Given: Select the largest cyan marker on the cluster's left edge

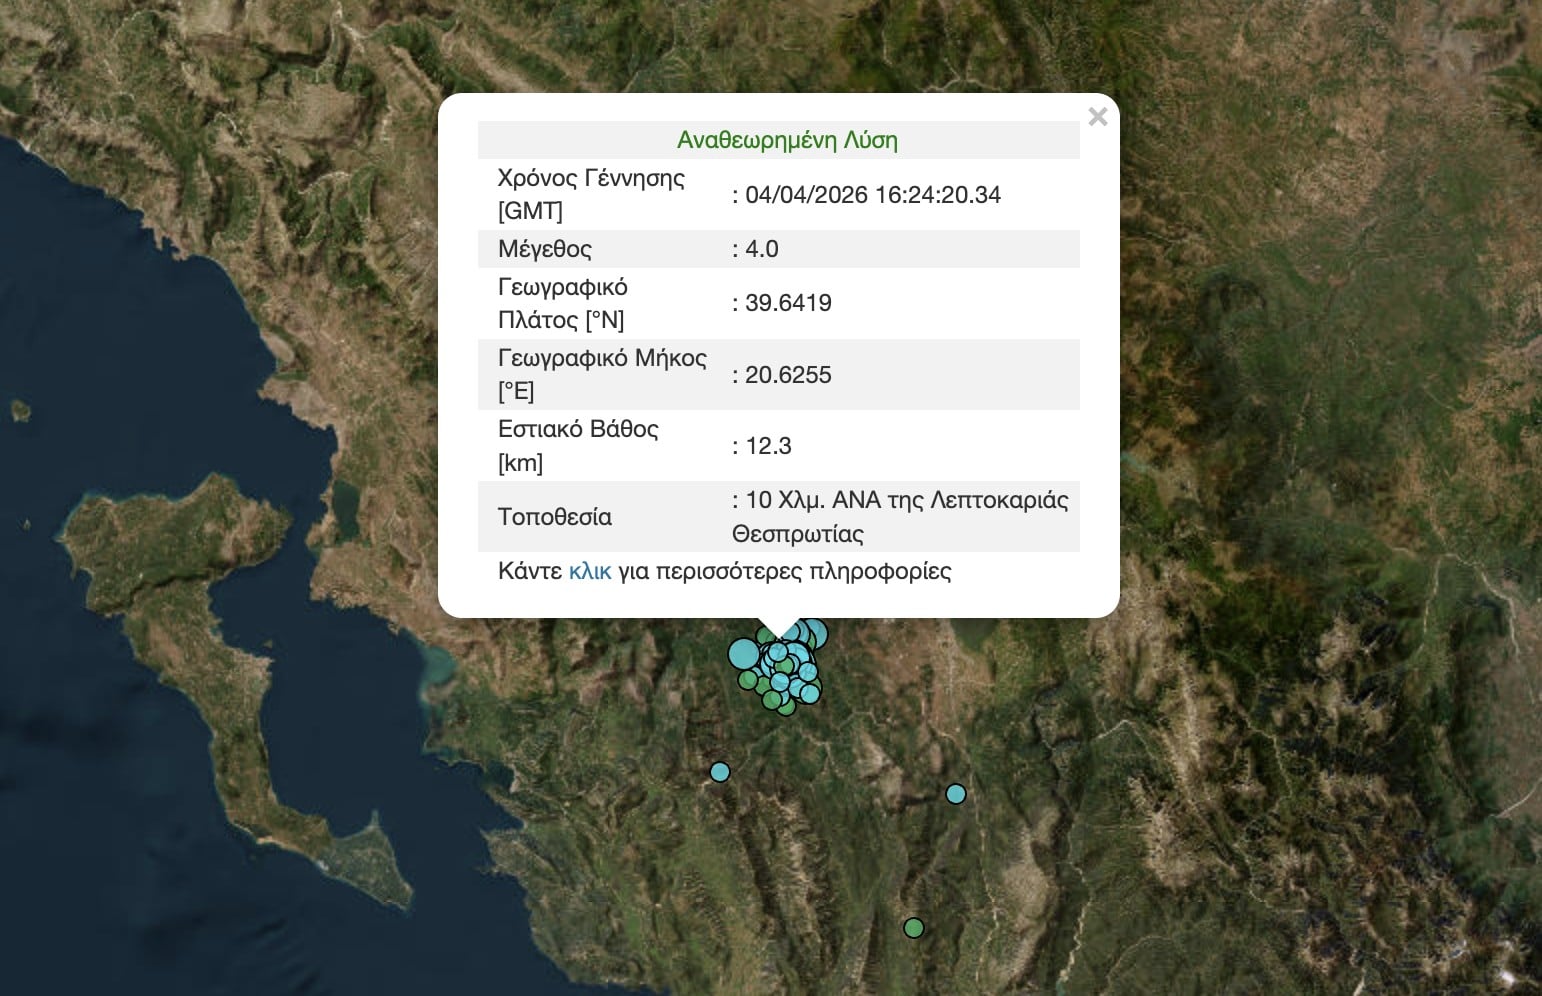Looking at the screenshot, I should [743, 654].
